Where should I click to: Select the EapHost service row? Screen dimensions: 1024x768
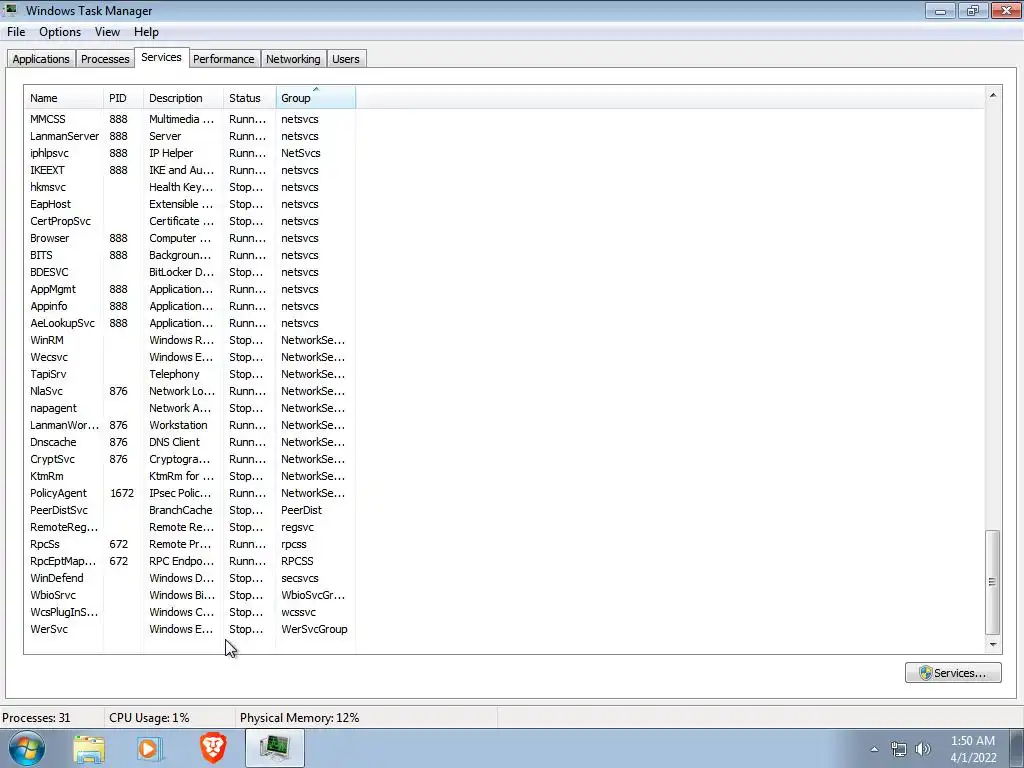(189, 204)
